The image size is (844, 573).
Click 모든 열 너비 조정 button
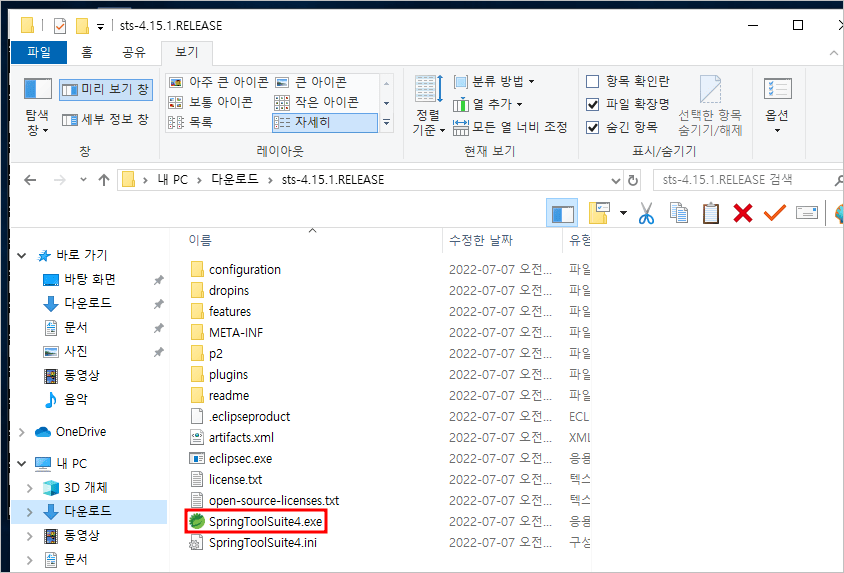coord(510,128)
